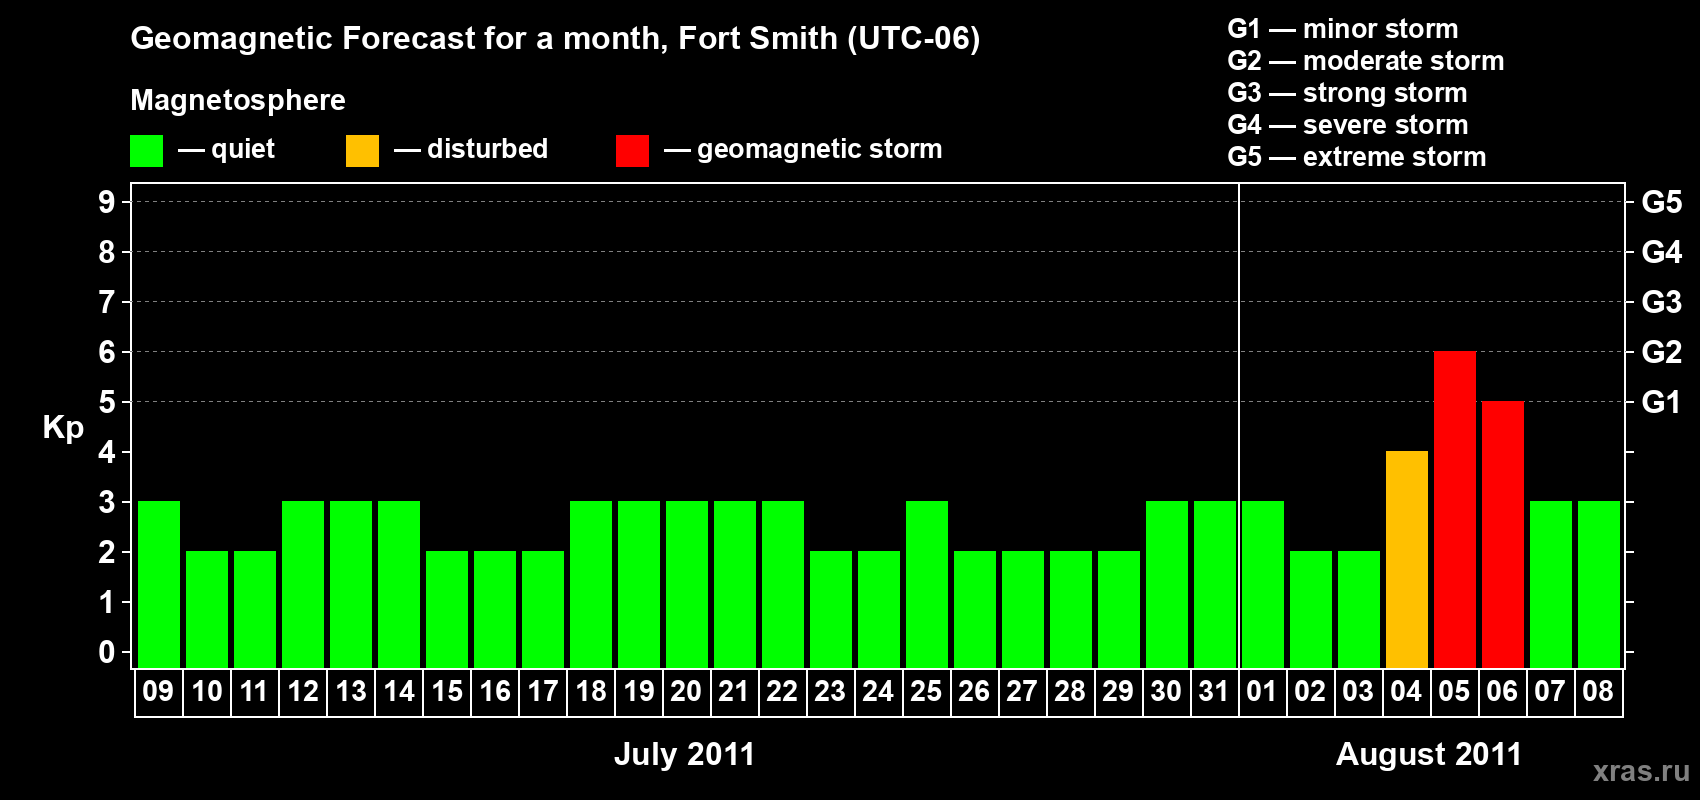The height and width of the screenshot is (800, 1700).
Task: Click the green bar for July 28
Action: [1070, 609]
